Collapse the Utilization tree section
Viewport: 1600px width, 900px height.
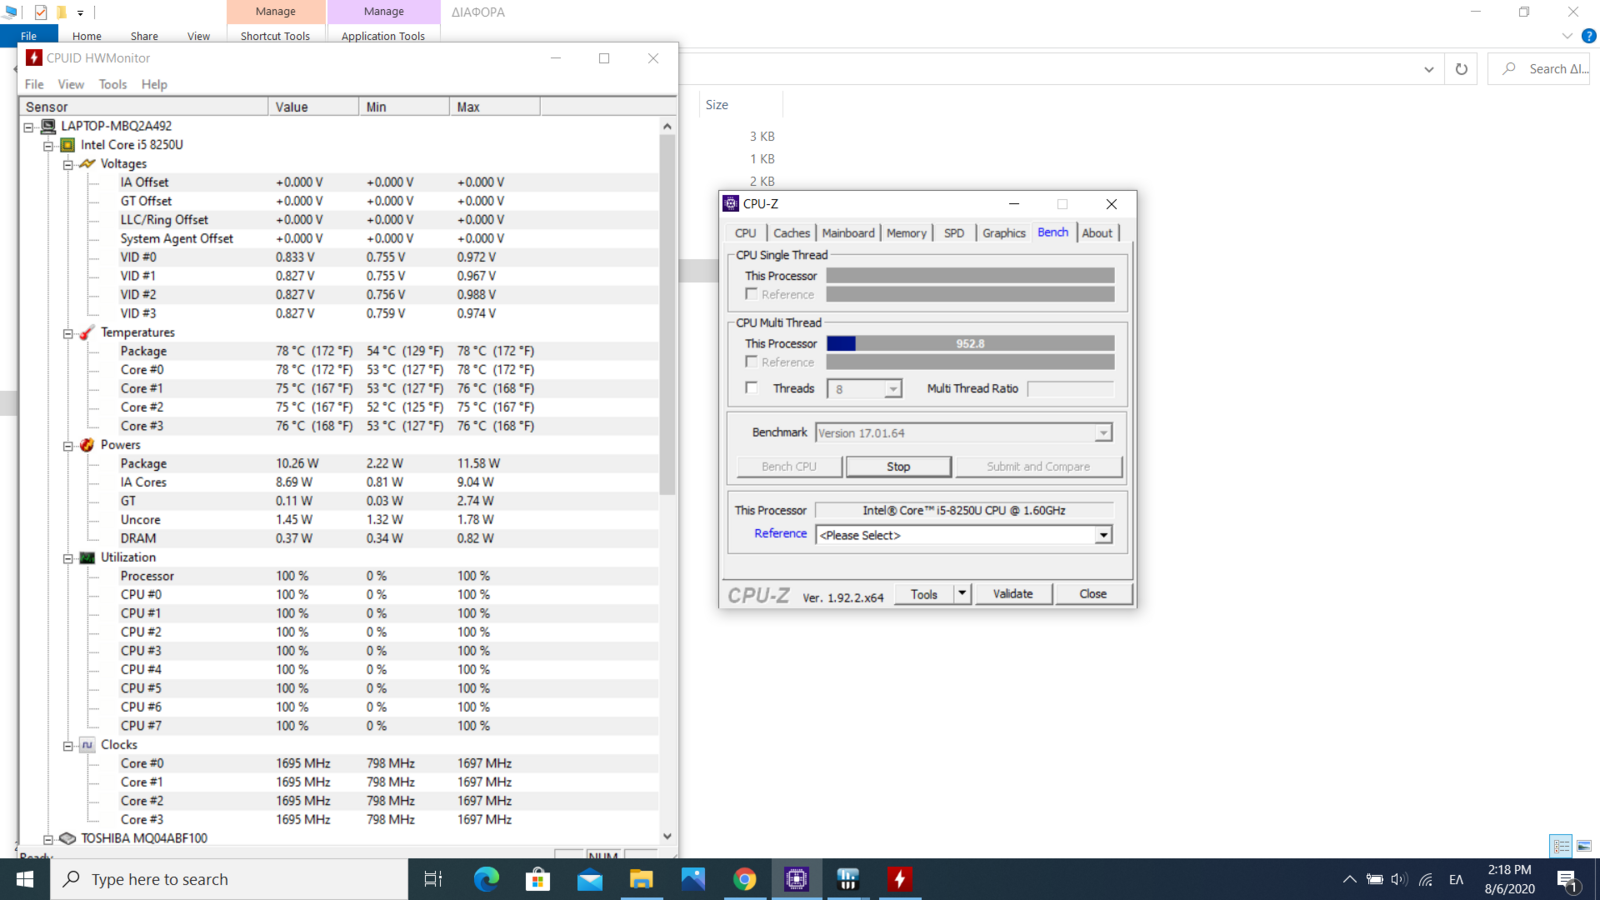click(x=68, y=559)
